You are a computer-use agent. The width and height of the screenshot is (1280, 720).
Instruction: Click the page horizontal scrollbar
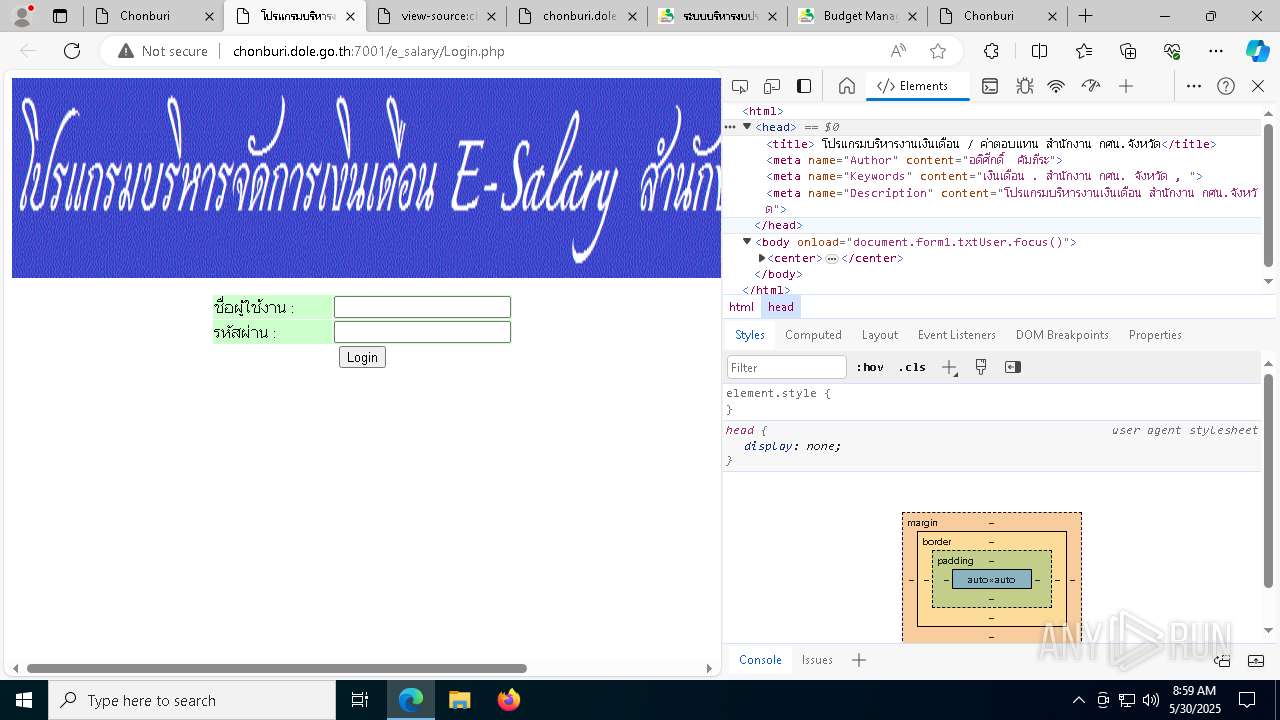tap(277, 668)
